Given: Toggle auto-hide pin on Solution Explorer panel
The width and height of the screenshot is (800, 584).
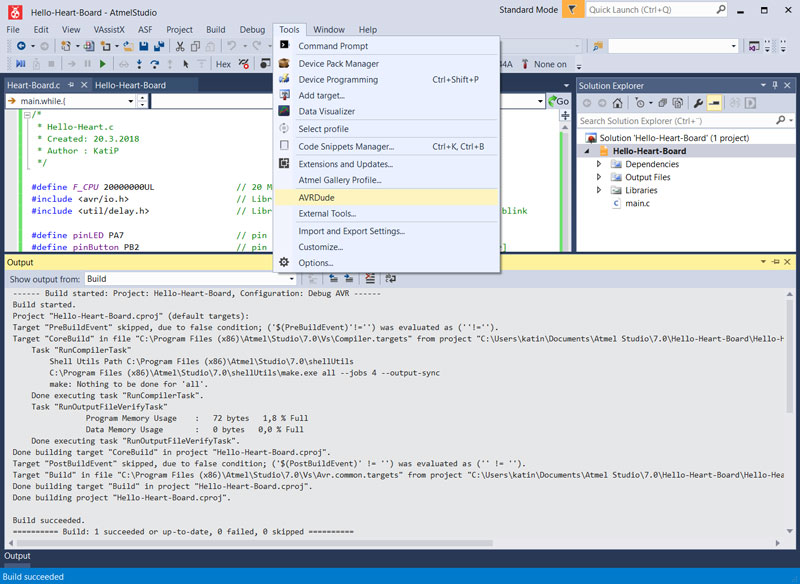Looking at the screenshot, I should click(775, 85).
